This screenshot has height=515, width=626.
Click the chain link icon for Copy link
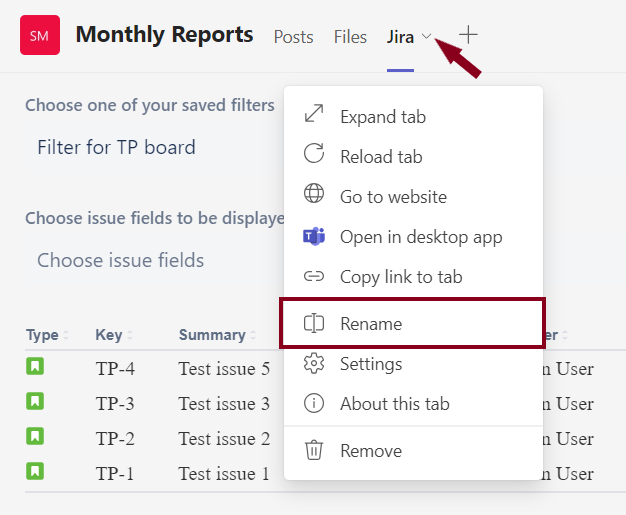[314, 277]
